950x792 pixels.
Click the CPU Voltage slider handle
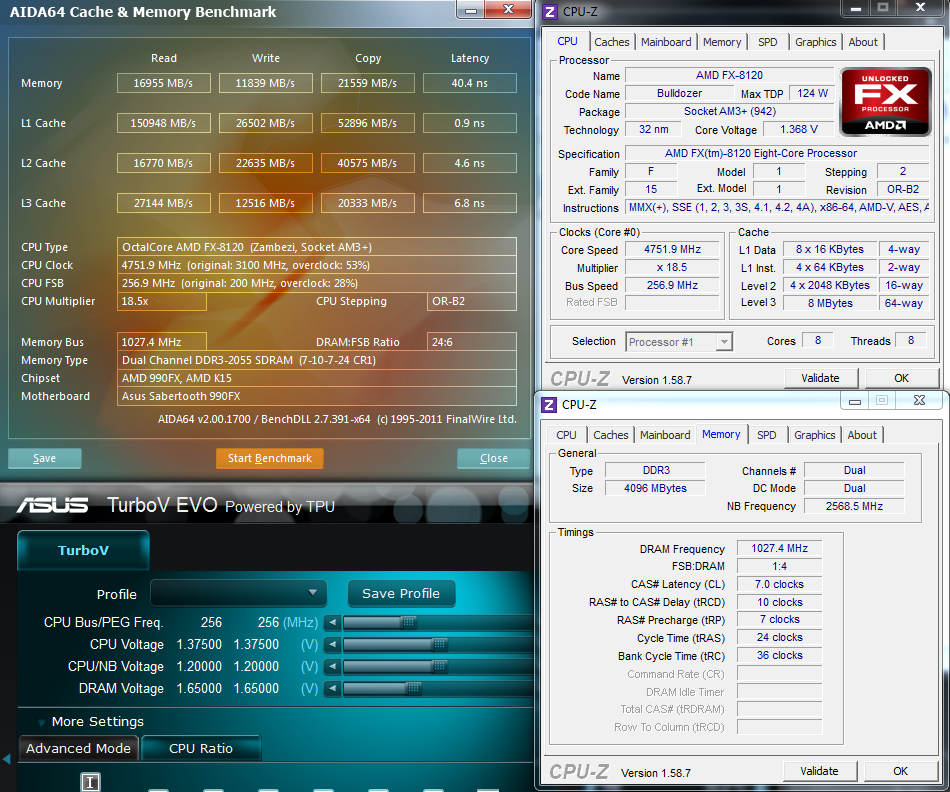click(440, 645)
